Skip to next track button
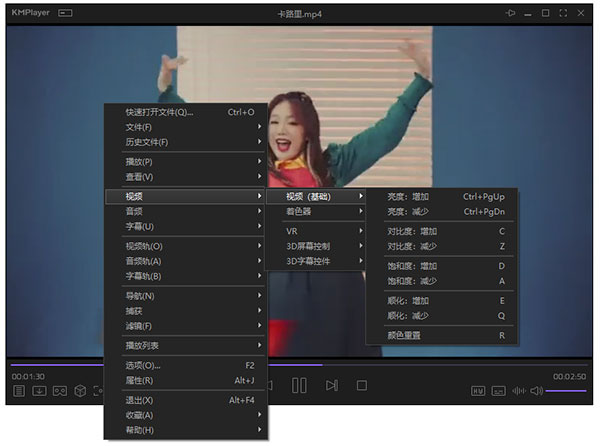 (332, 386)
